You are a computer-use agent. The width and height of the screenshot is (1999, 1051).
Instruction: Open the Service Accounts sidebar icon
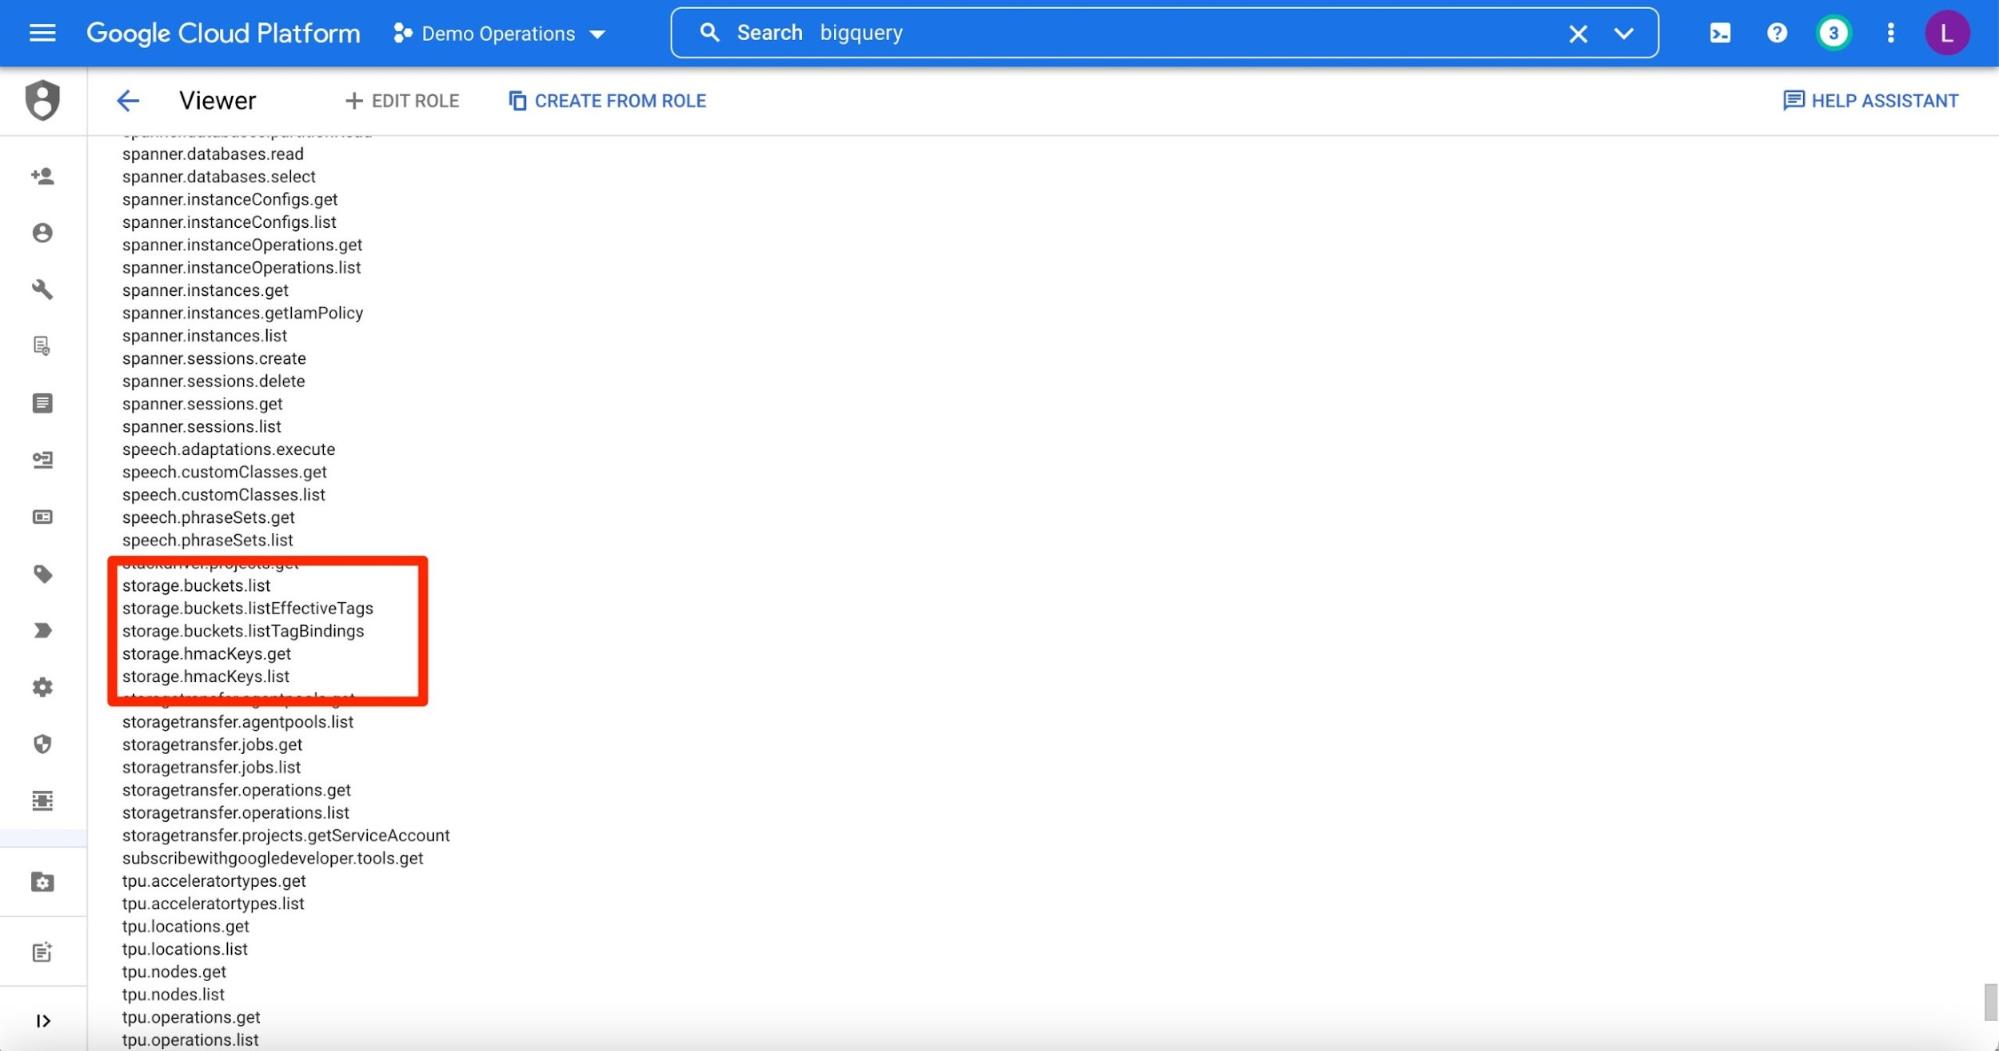42,460
